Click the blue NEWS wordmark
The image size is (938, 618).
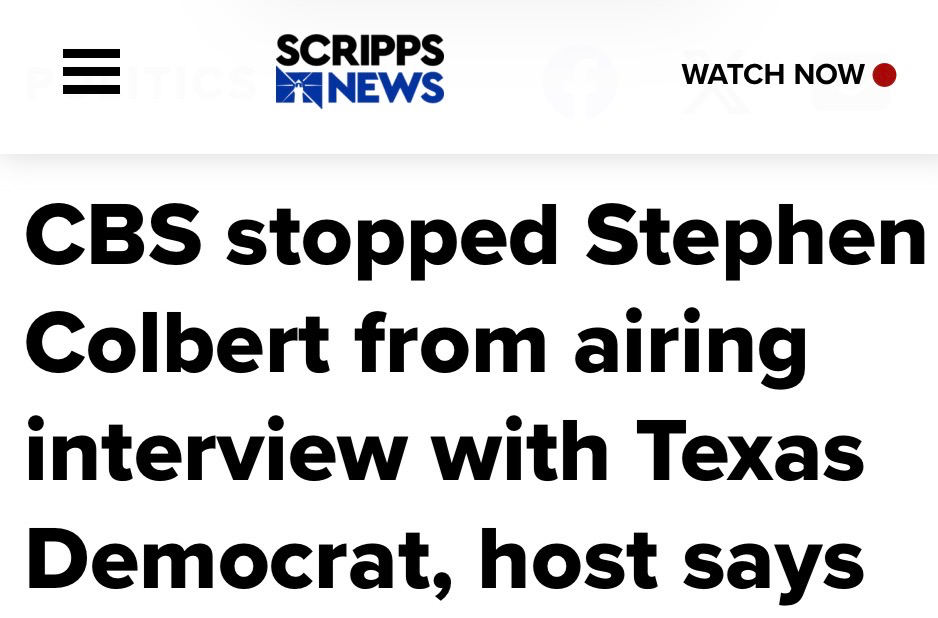[386, 88]
